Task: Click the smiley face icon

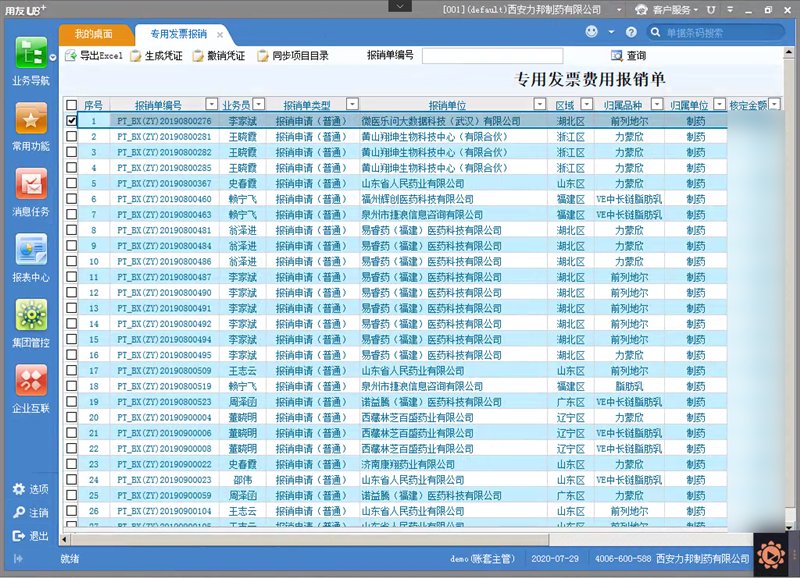Action: click(591, 32)
